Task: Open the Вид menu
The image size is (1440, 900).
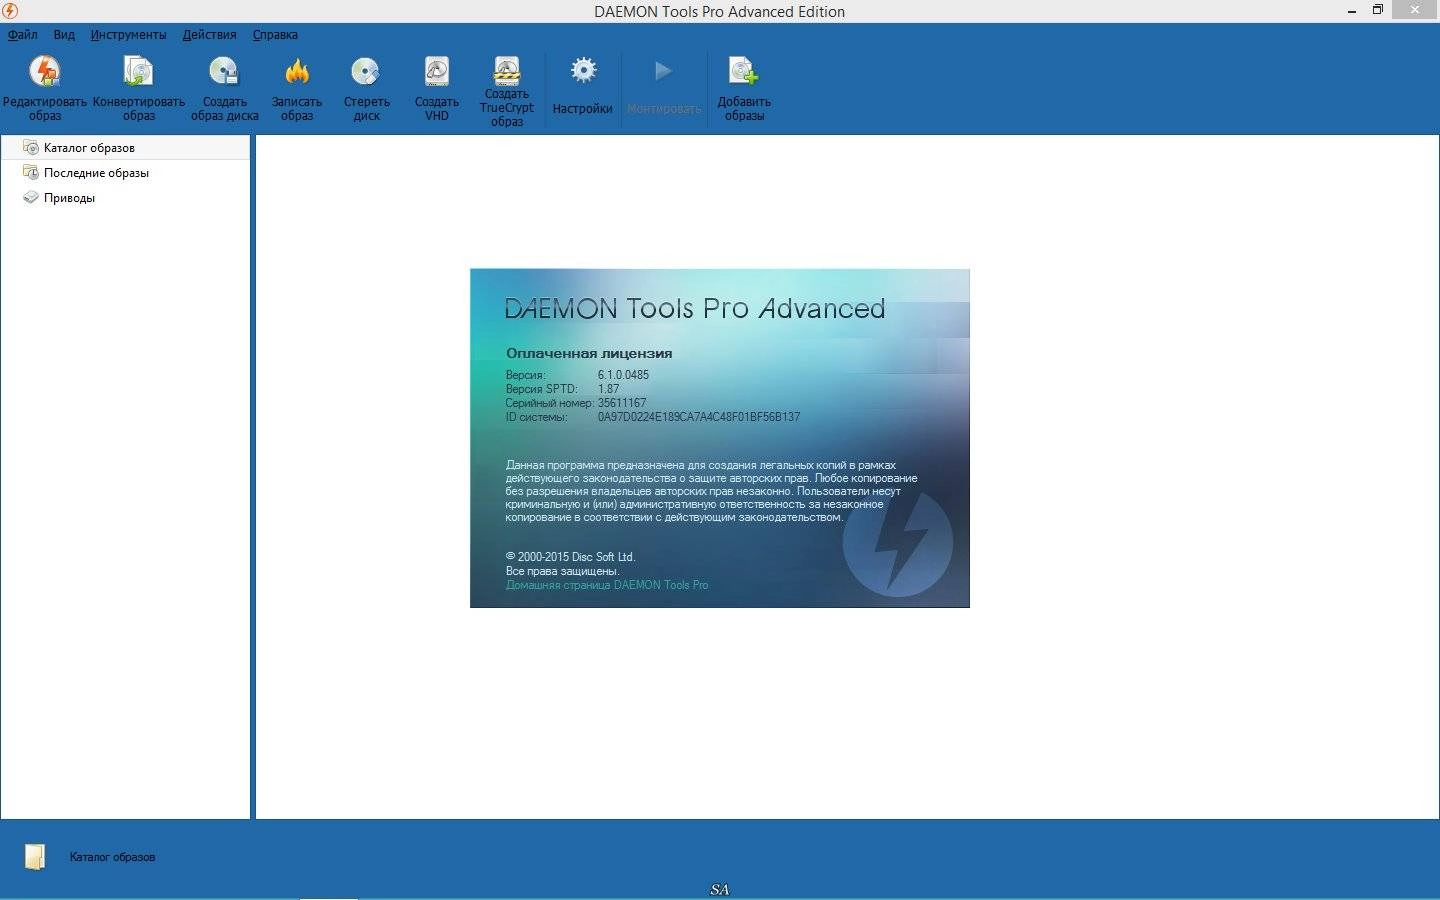Action: [64, 34]
